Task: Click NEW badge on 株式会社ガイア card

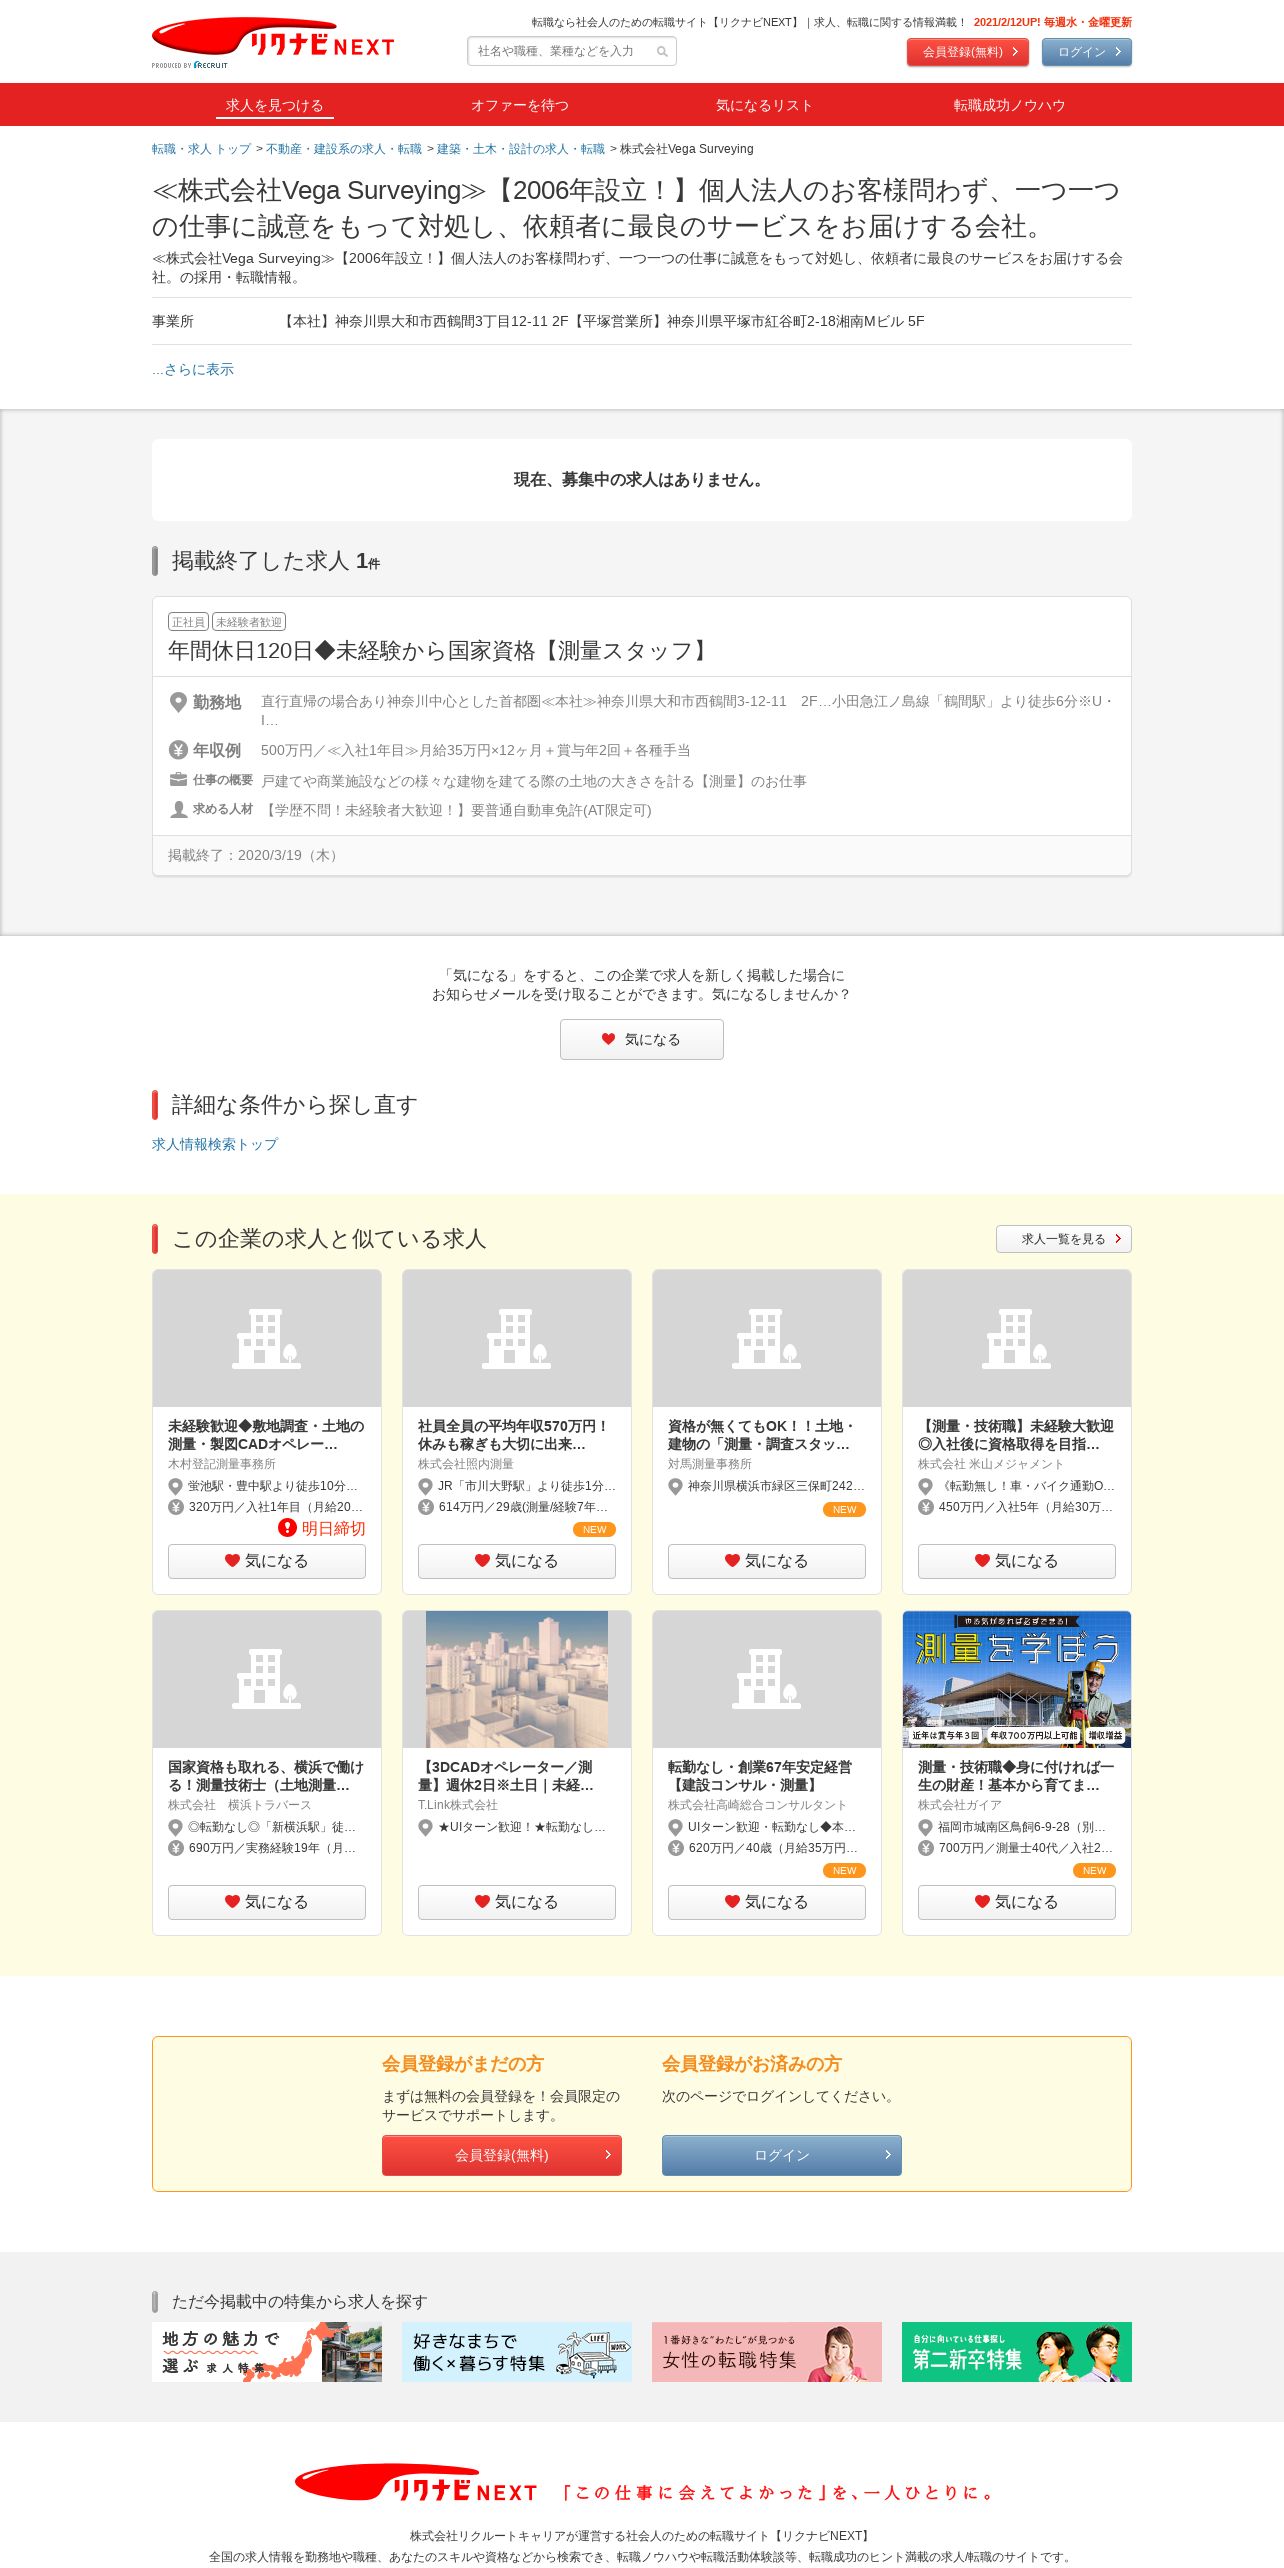Action: 1094,1870
